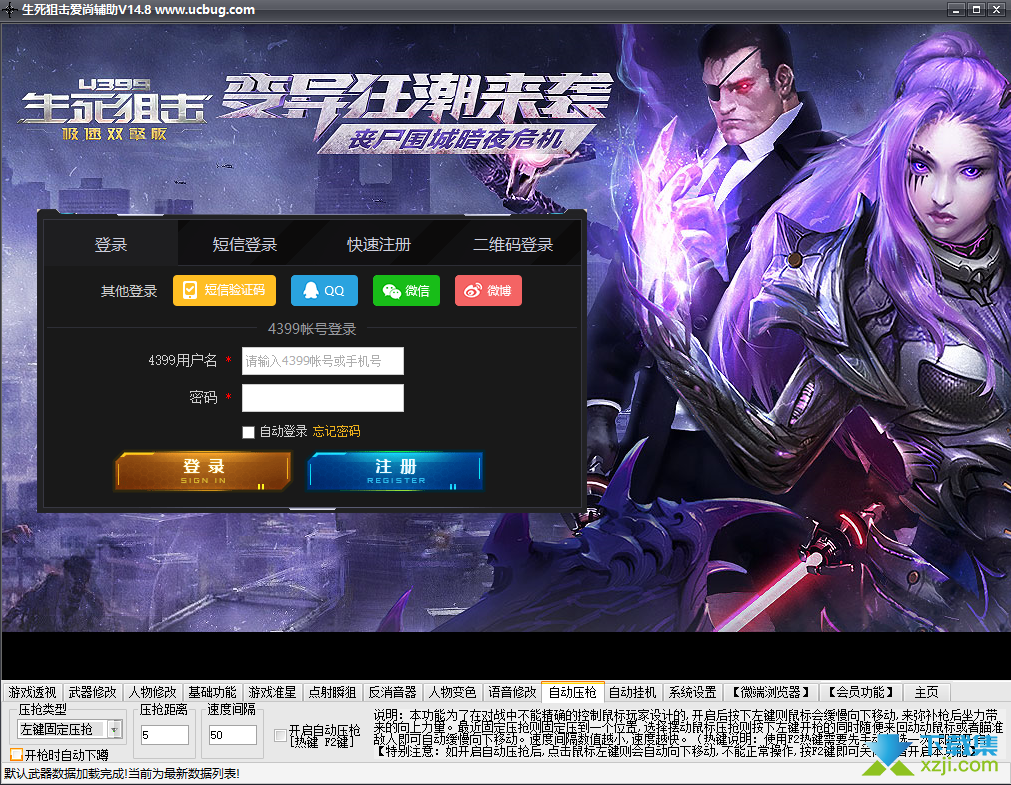Click the app icon in the title bar
Screen dimensions: 1011x785
(x=10, y=10)
